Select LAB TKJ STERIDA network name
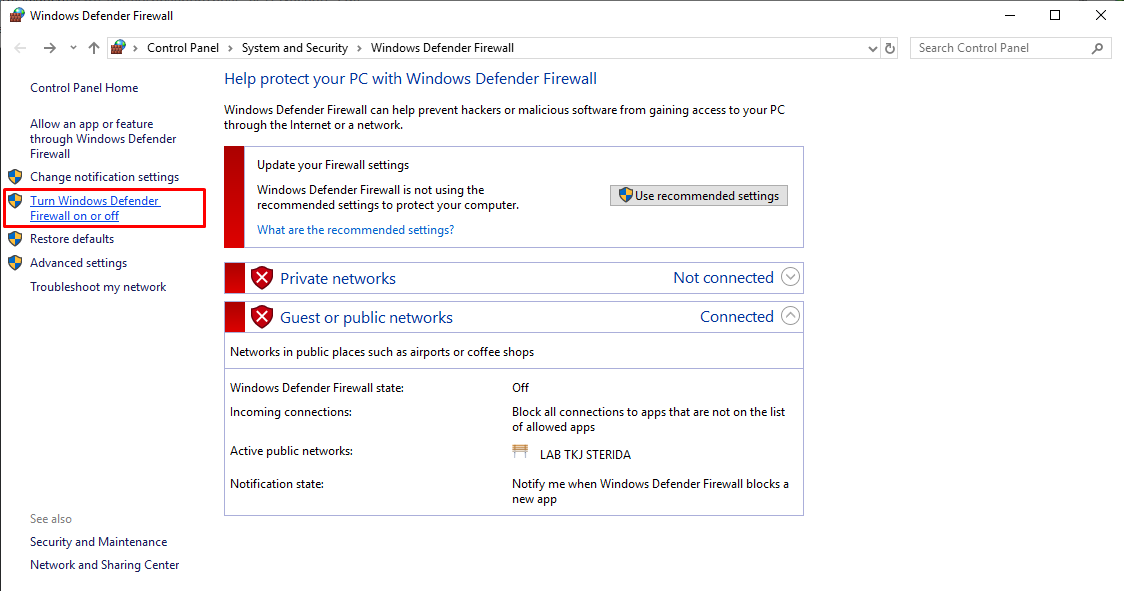 tap(585, 455)
